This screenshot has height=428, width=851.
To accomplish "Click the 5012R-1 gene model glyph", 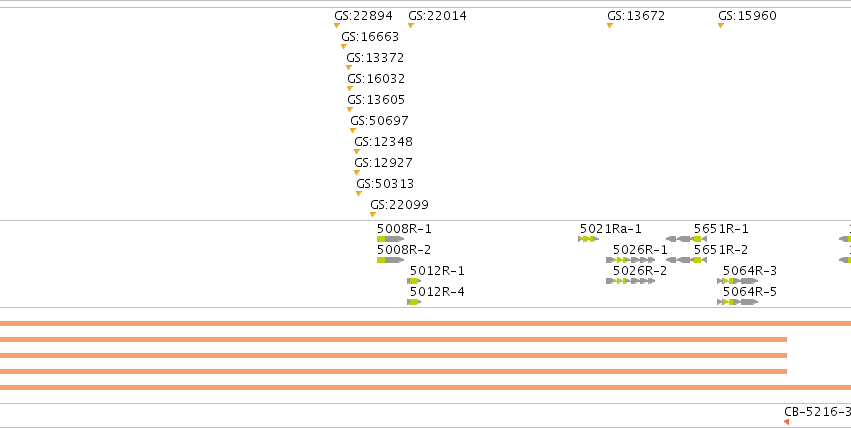I will point(414,281).
